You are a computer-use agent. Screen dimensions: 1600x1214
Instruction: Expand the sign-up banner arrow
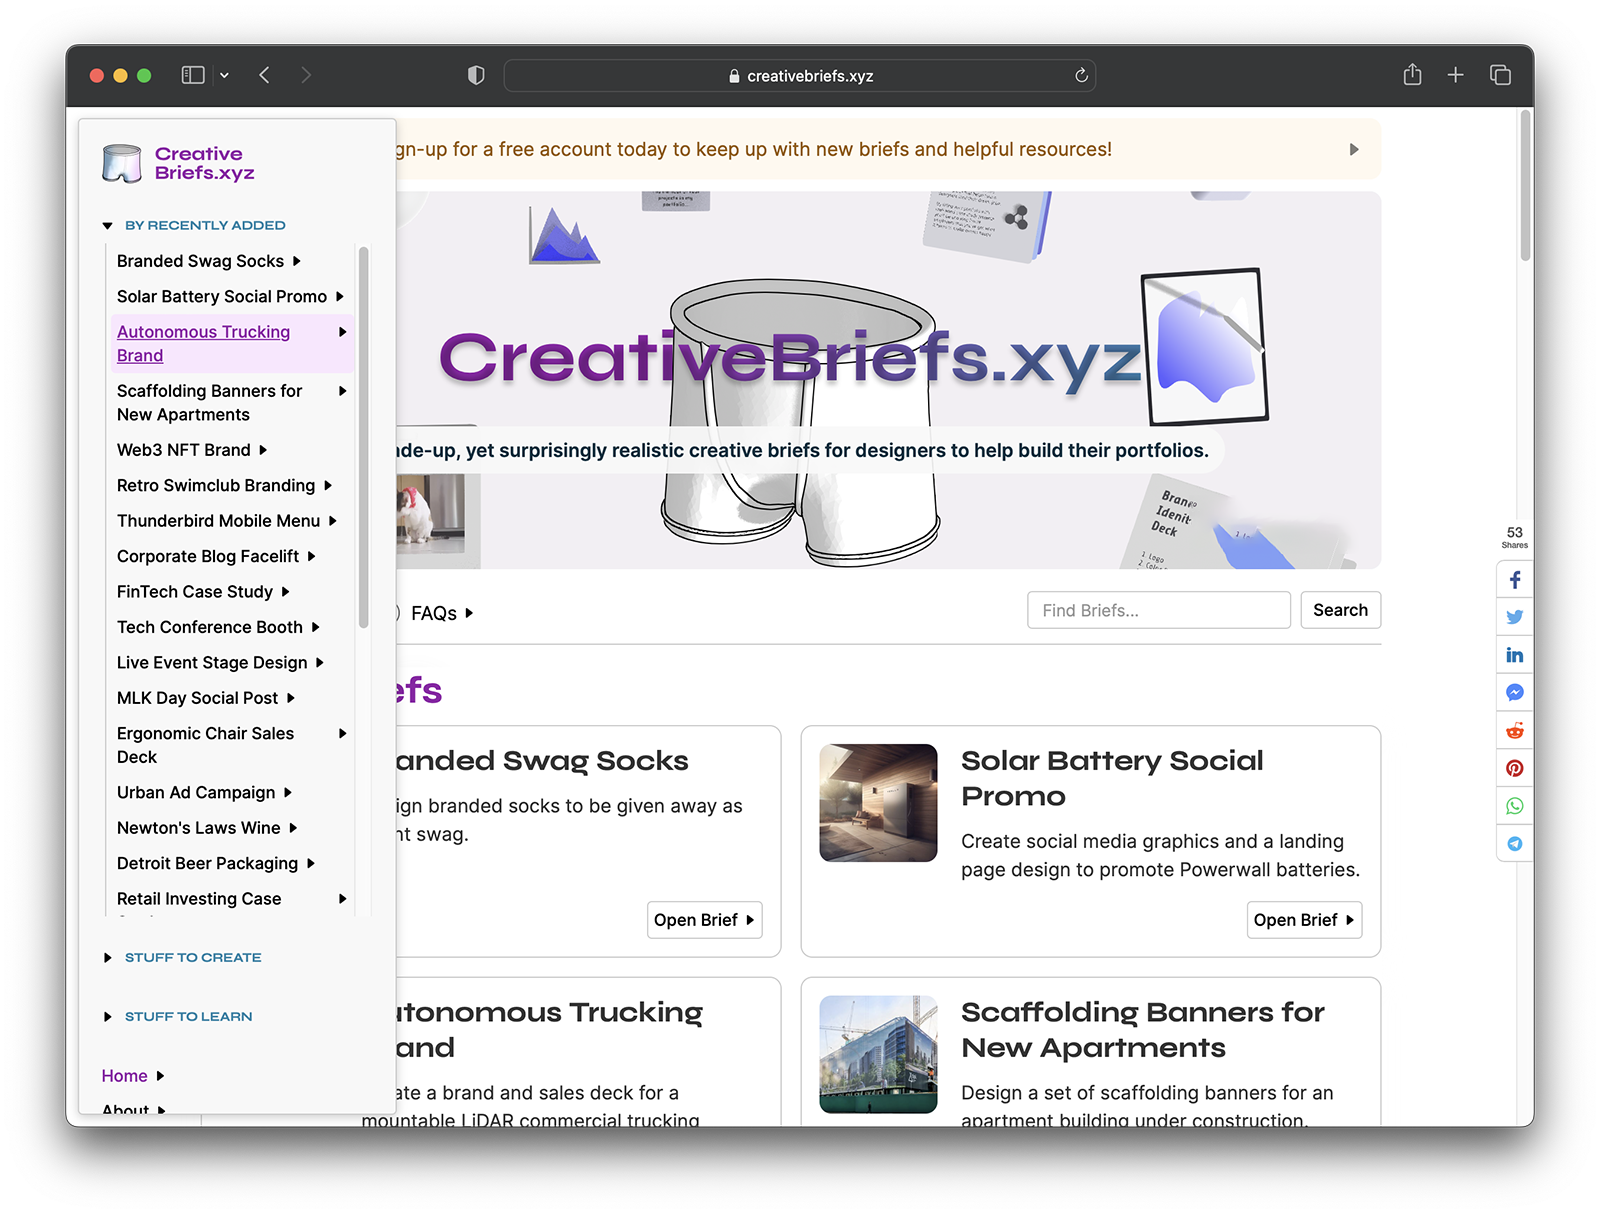pyautogui.click(x=1354, y=149)
